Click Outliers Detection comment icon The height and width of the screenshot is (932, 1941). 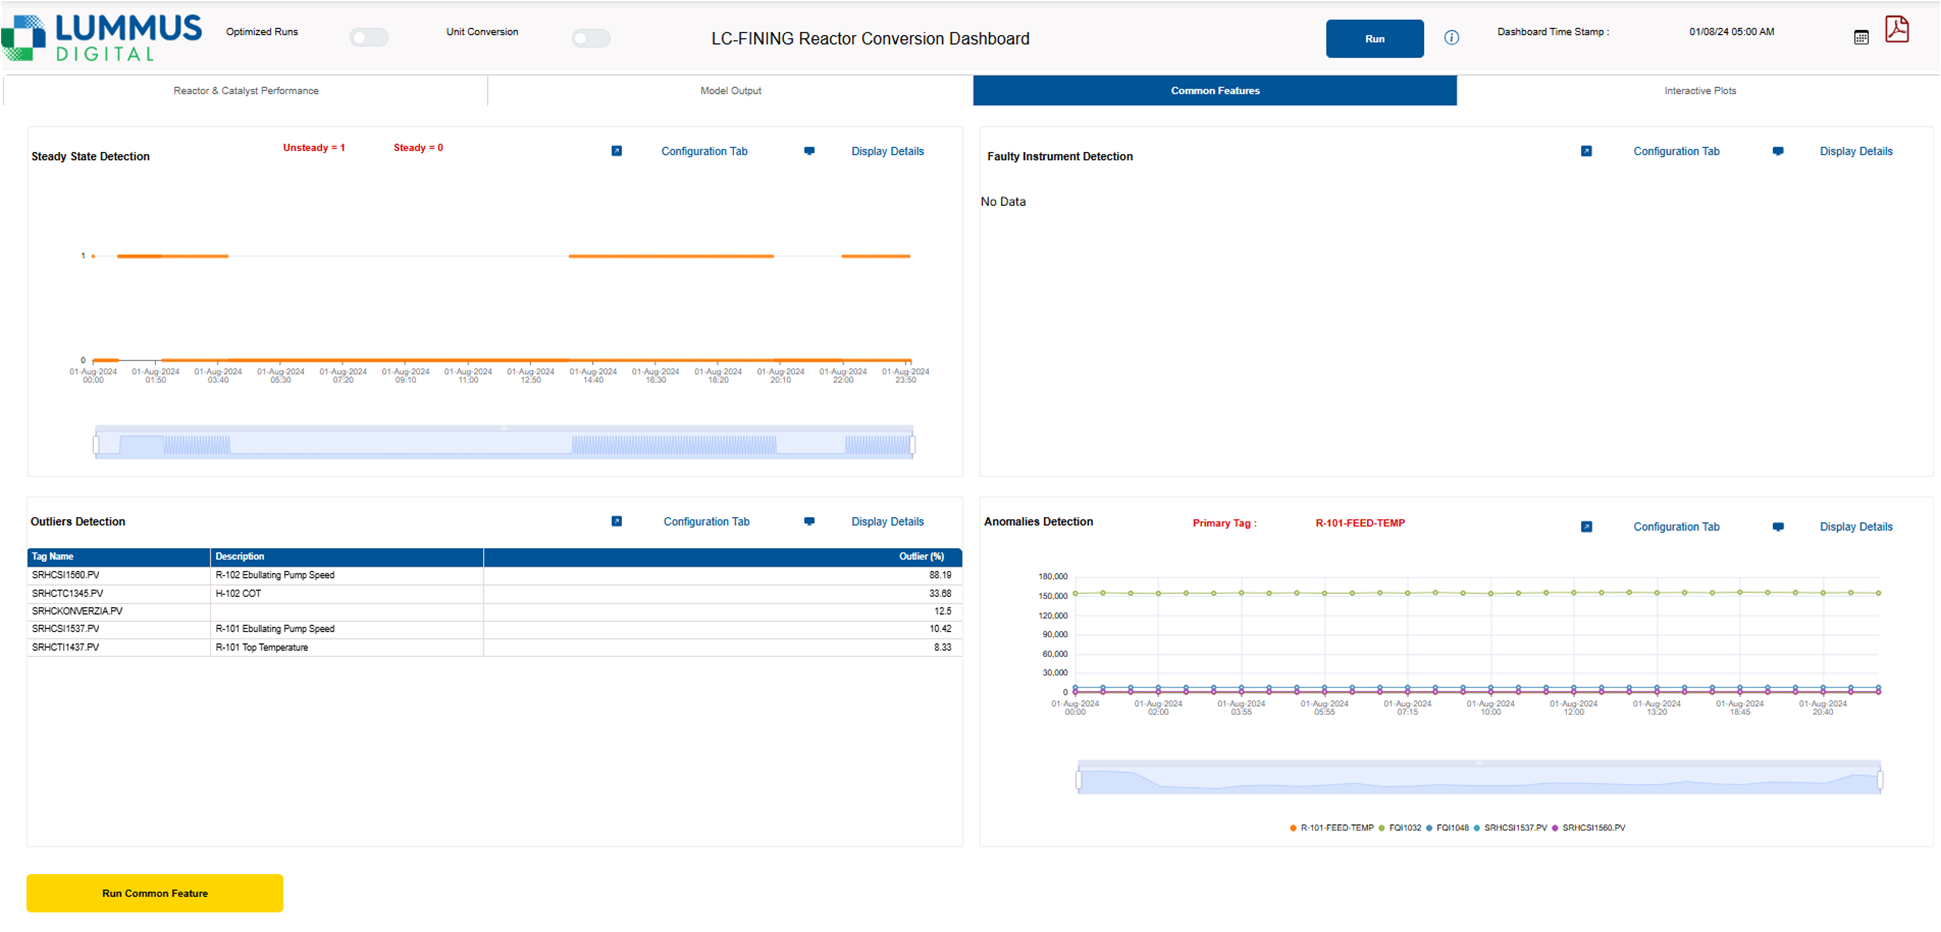809,521
